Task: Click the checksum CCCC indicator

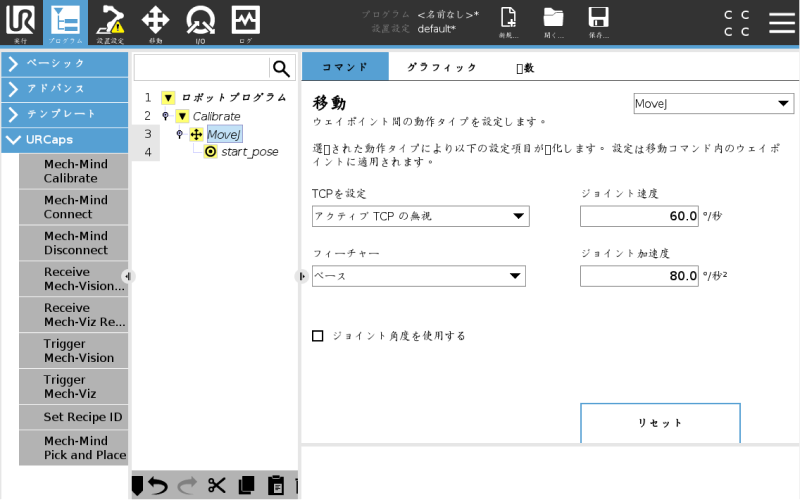Action: click(x=737, y=23)
